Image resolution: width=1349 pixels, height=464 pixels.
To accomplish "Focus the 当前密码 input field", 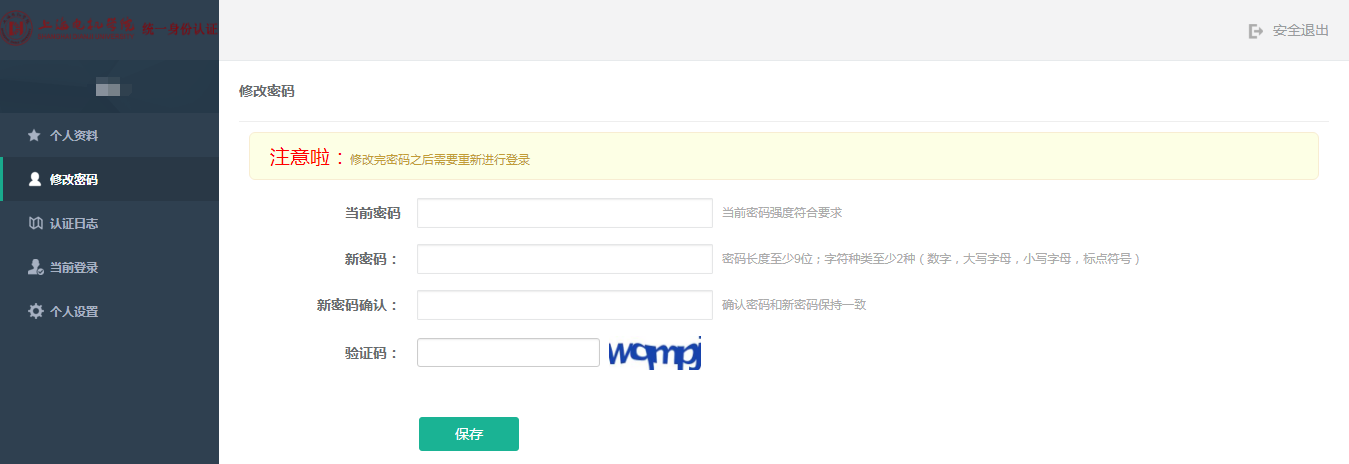I will click(x=564, y=213).
